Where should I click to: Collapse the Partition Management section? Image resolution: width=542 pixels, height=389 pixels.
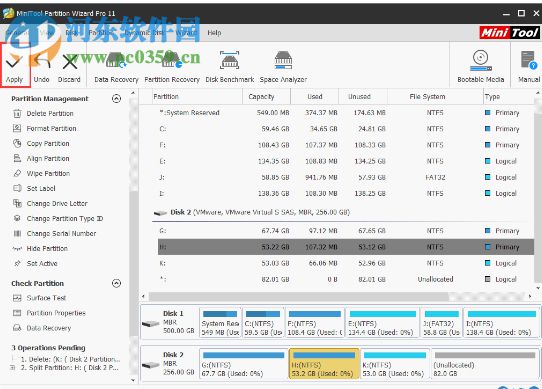coord(116,99)
